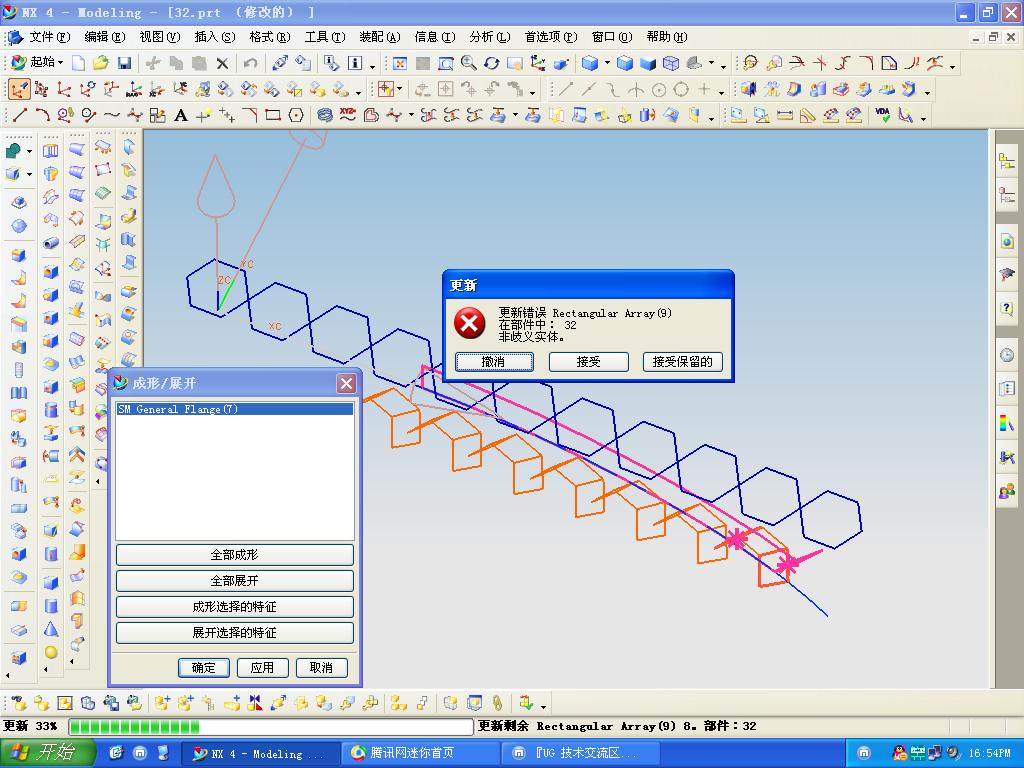The width and height of the screenshot is (1024, 768).
Task: Open the 视图(V) menu
Action: 159,37
